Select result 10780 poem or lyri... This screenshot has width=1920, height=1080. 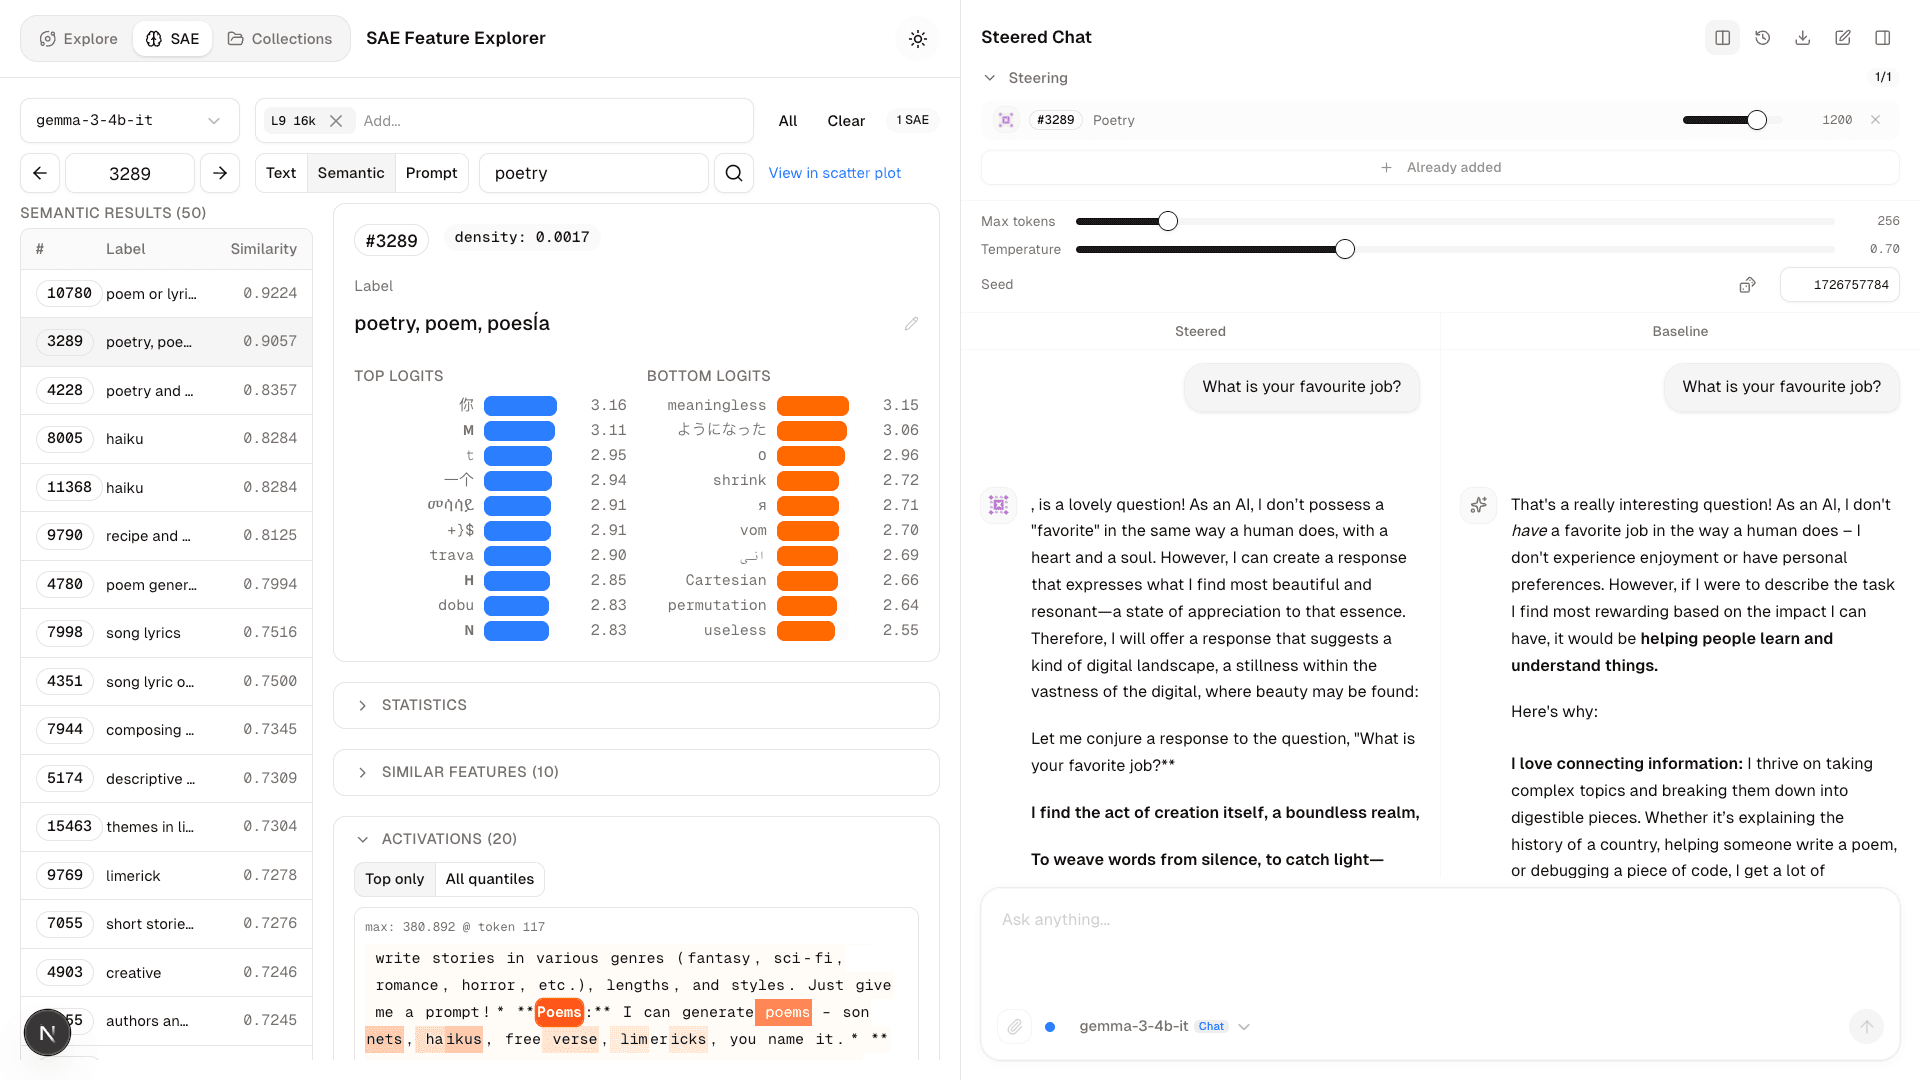166,293
